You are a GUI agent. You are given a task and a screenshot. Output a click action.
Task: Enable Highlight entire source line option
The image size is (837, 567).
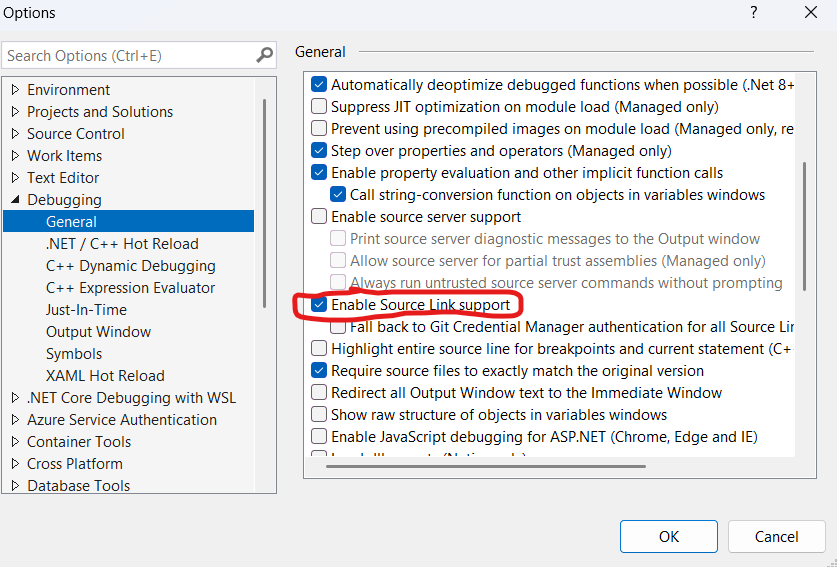click(x=319, y=348)
